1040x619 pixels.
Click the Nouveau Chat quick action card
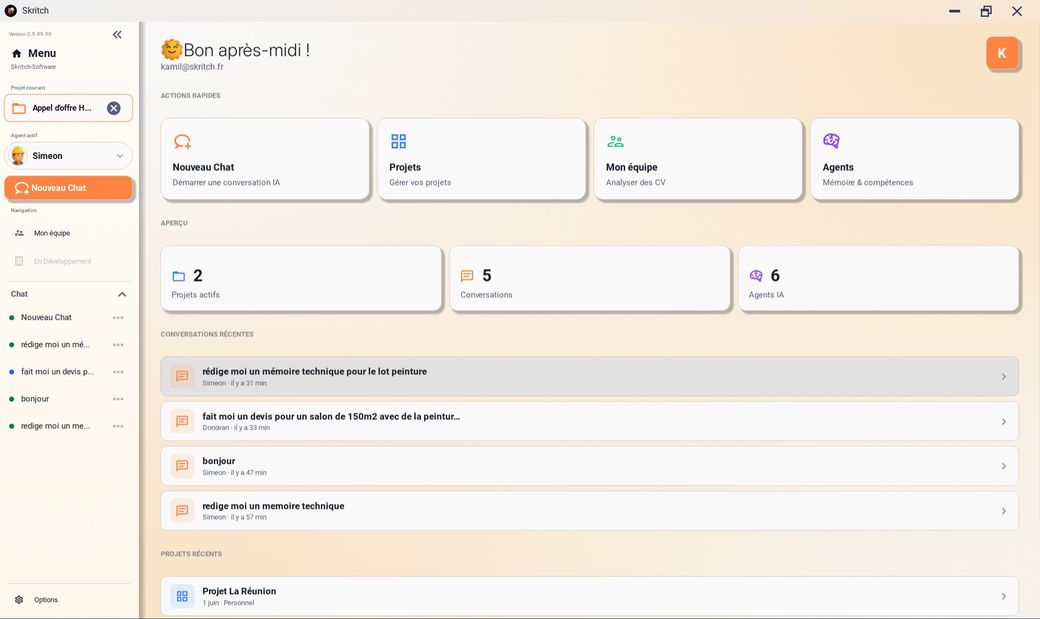pyautogui.click(x=265, y=159)
